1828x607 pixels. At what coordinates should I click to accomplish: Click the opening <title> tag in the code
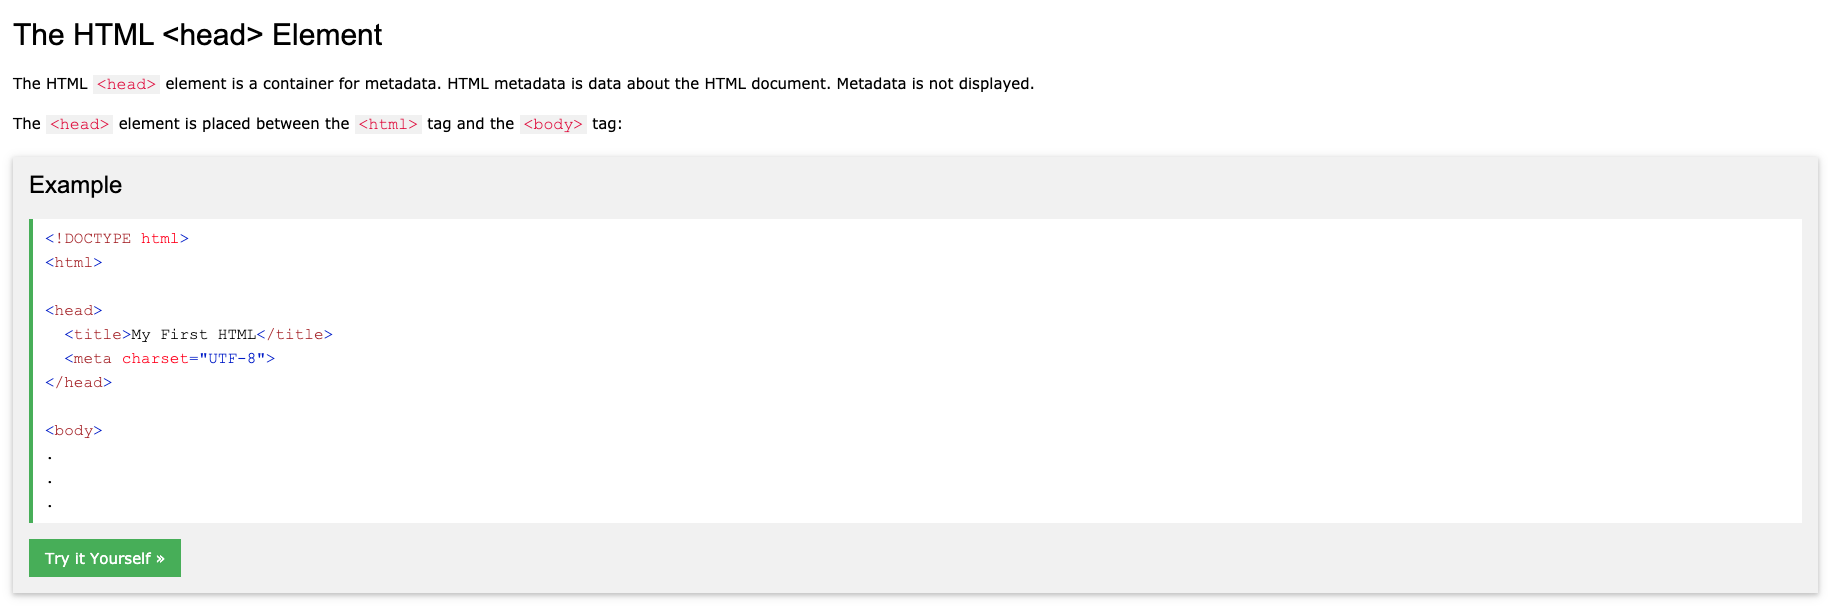(x=98, y=335)
